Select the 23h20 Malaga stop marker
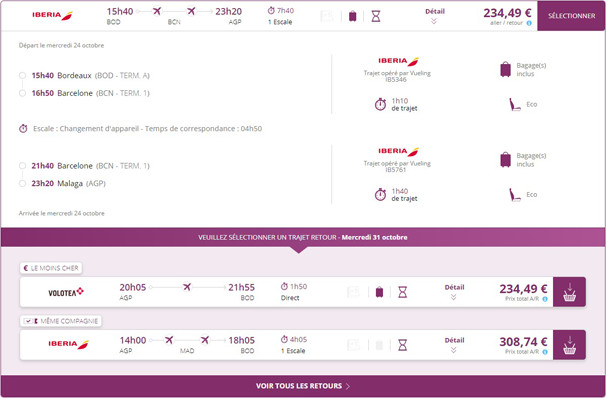This screenshot has height=398, width=606. click(22, 183)
